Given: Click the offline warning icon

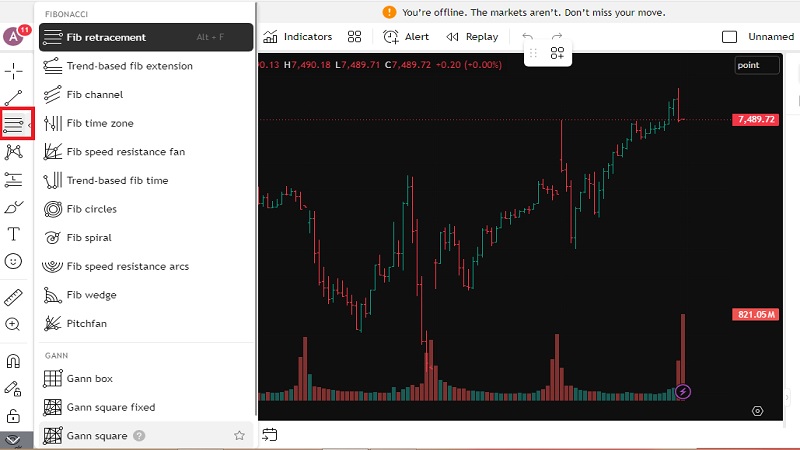Looking at the screenshot, I should [389, 12].
